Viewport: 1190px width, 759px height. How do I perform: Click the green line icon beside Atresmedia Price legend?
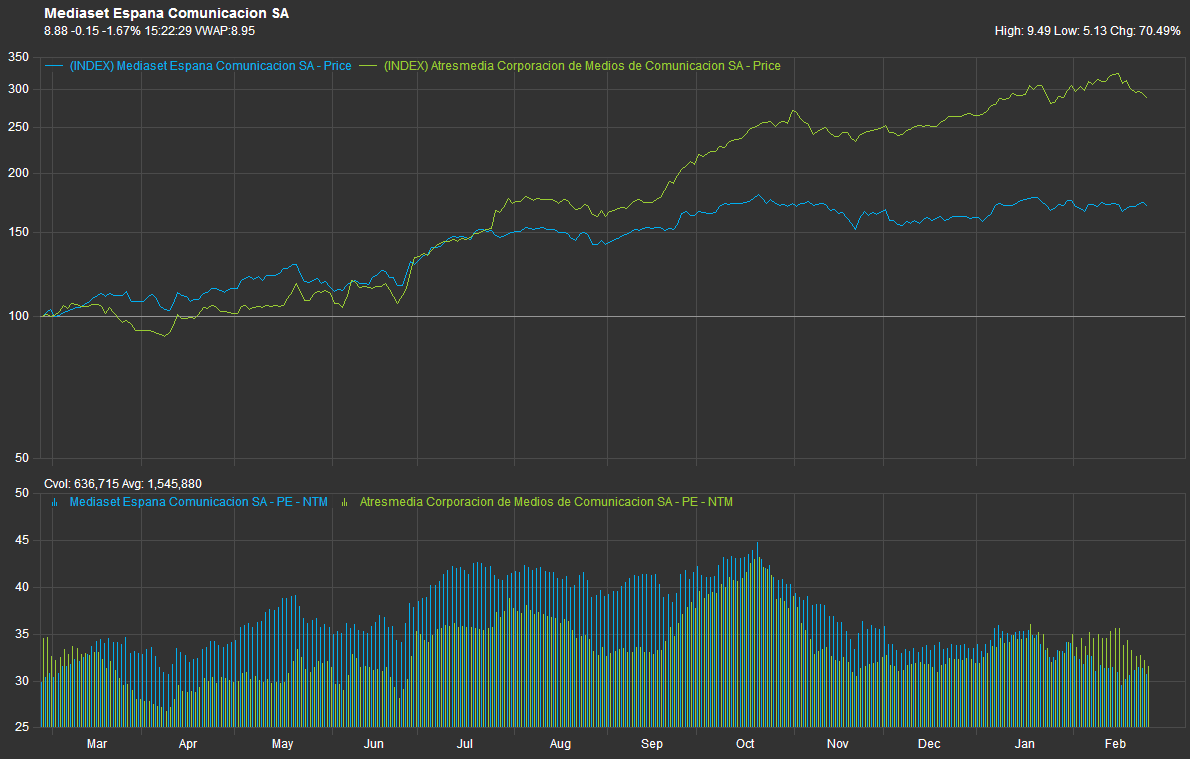coord(369,66)
